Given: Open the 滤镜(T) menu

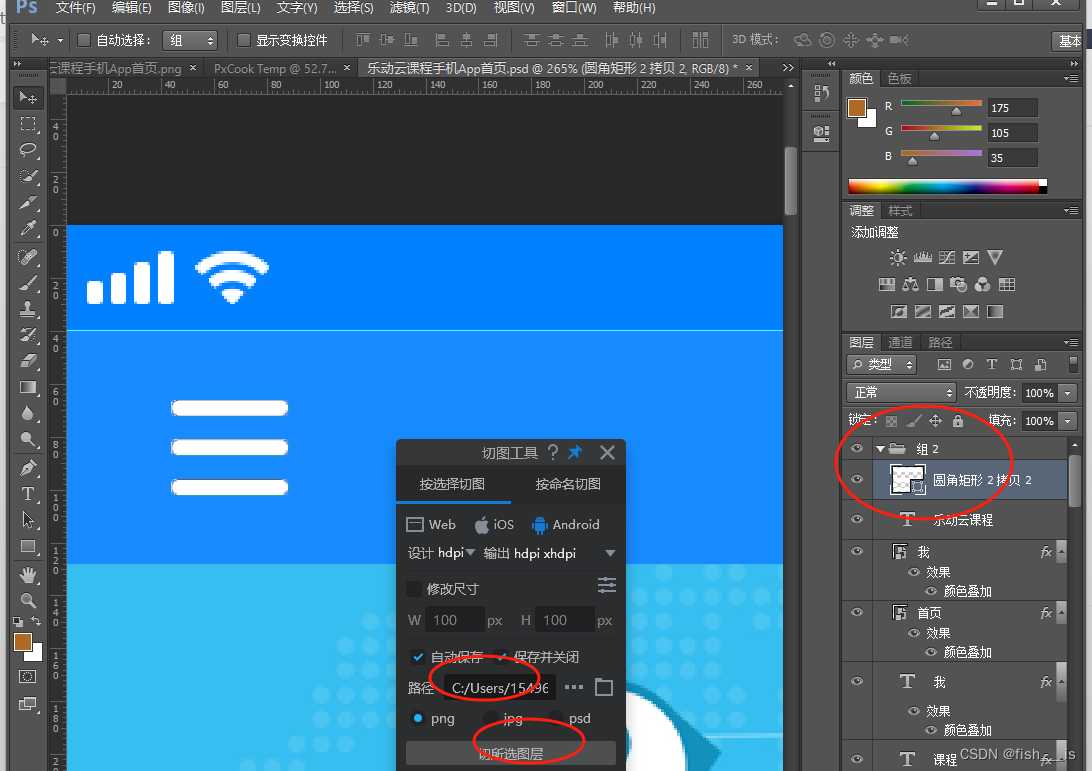Looking at the screenshot, I should click(410, 8).
